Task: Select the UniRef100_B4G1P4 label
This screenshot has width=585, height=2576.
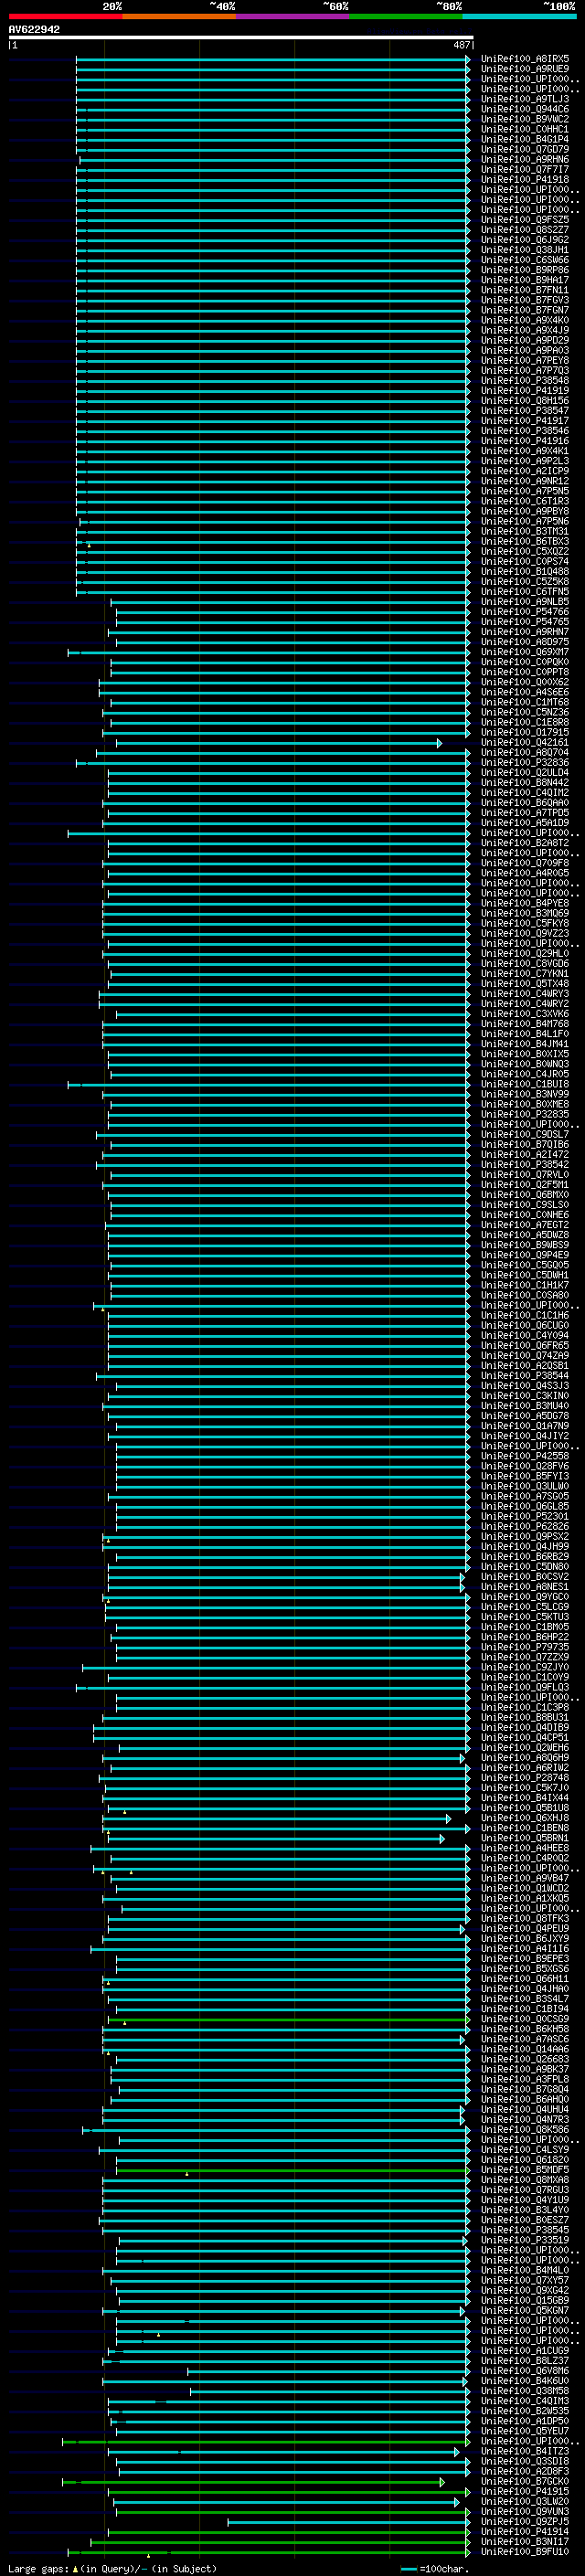Action: pyautogui.click(x=525, y=139)
